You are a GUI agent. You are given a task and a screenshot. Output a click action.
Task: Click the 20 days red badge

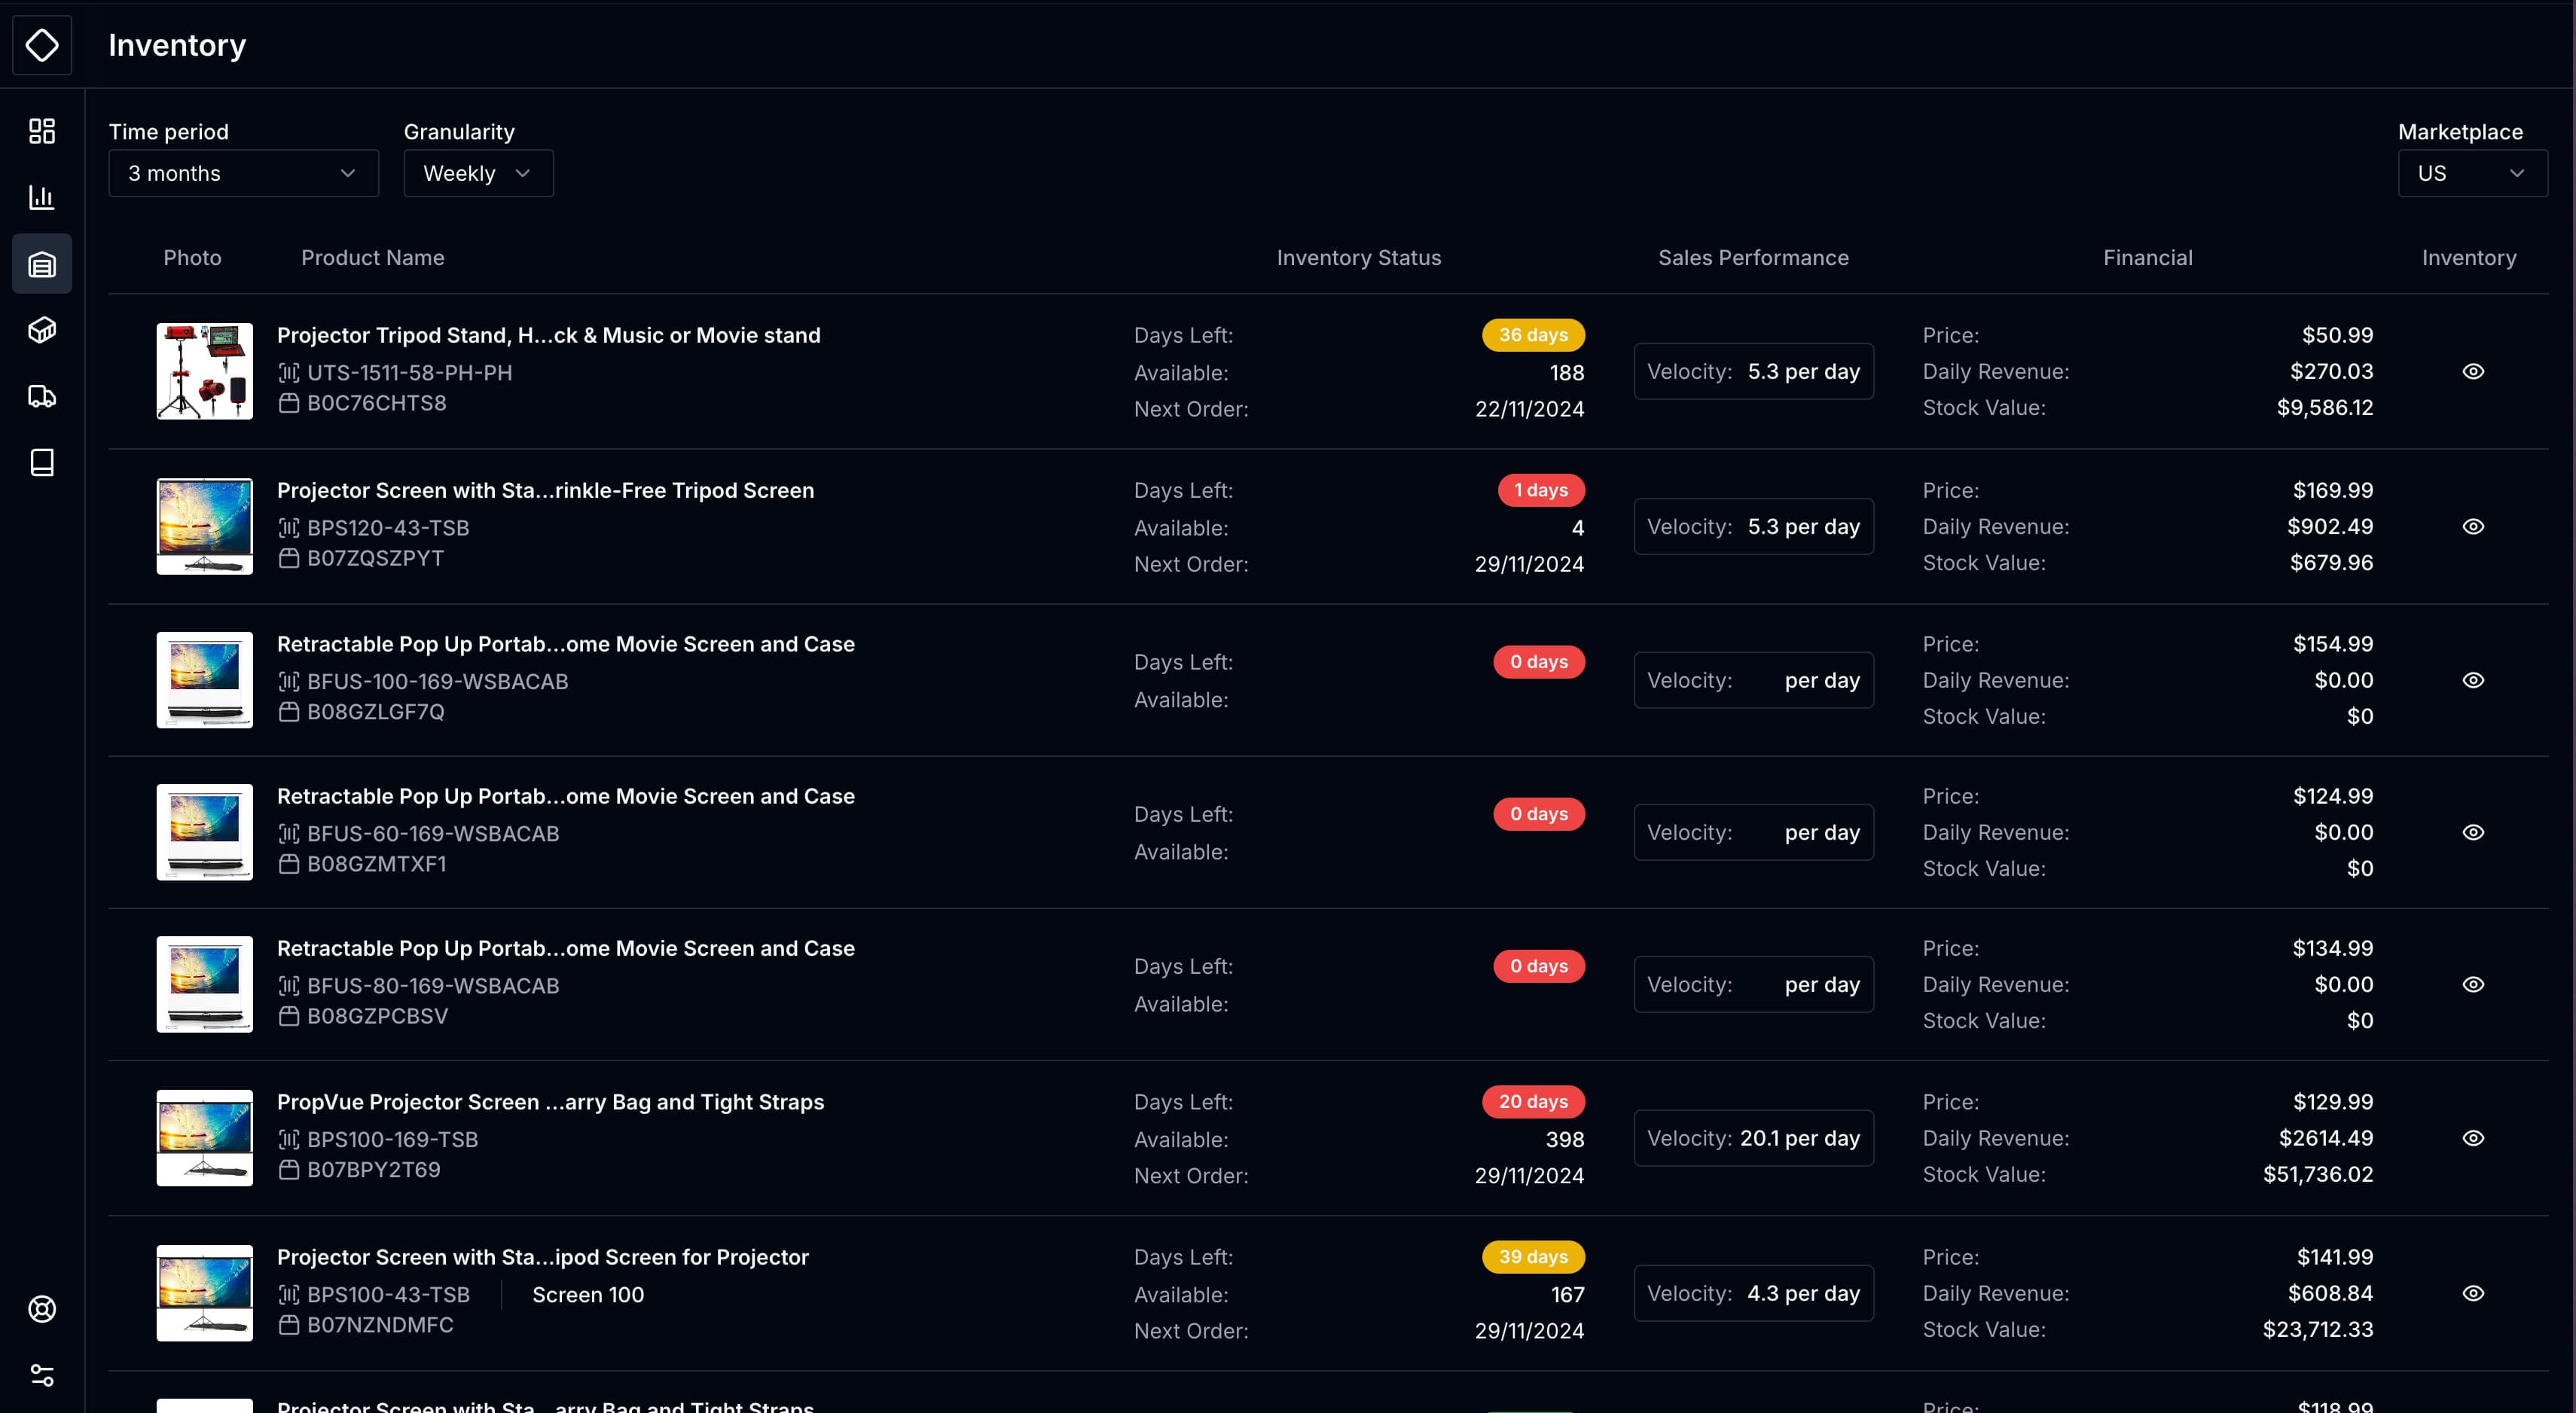1533,1102
